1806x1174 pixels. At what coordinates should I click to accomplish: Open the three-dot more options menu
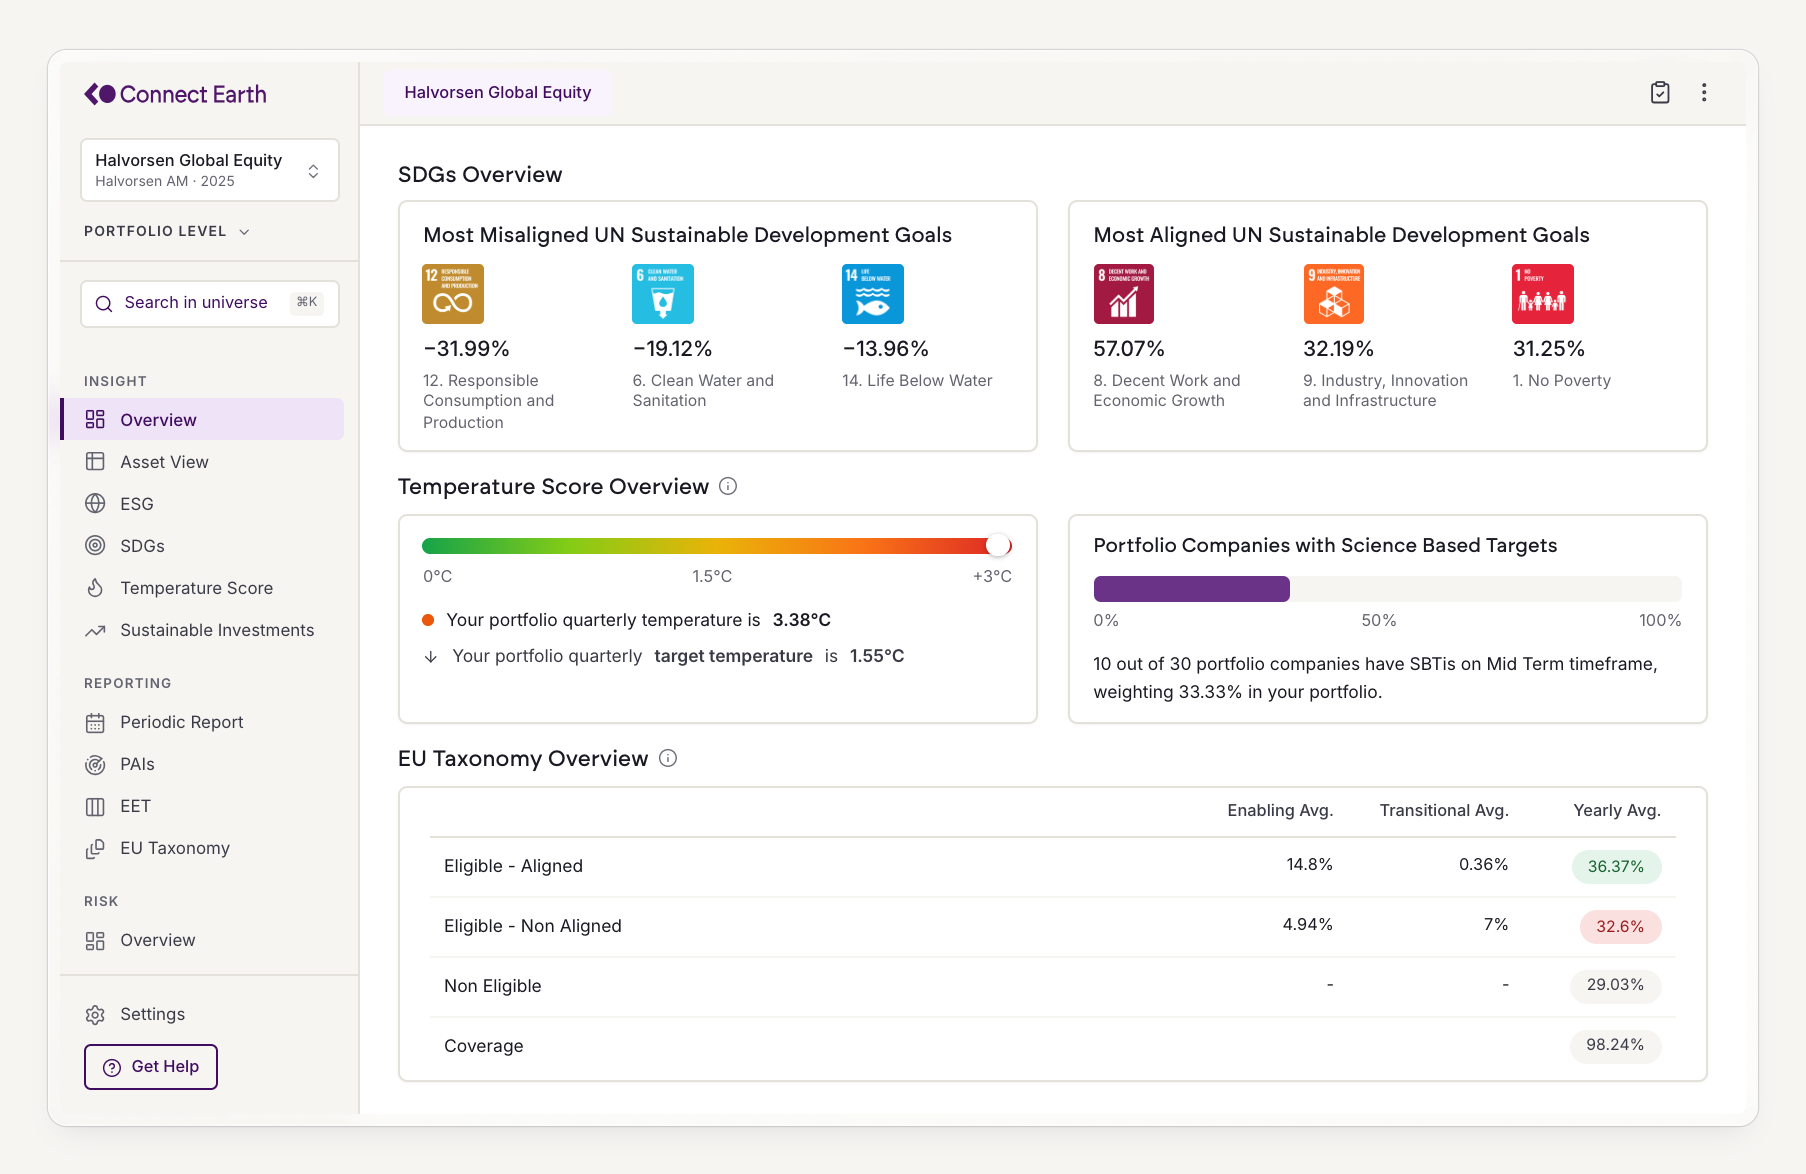click(1704, 92)
